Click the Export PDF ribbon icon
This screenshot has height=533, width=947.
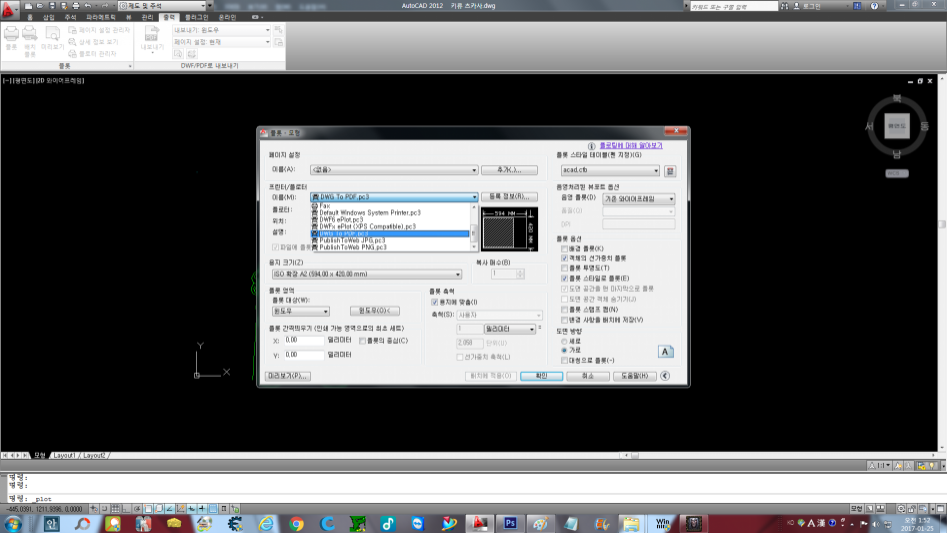point(152,34)
